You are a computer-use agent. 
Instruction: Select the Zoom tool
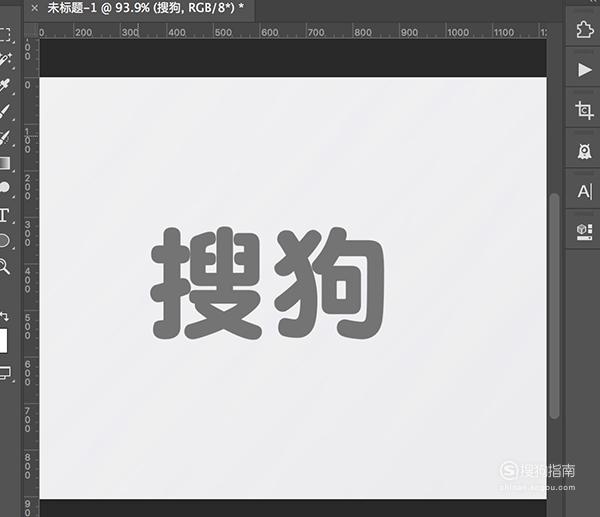pos(5,266)
